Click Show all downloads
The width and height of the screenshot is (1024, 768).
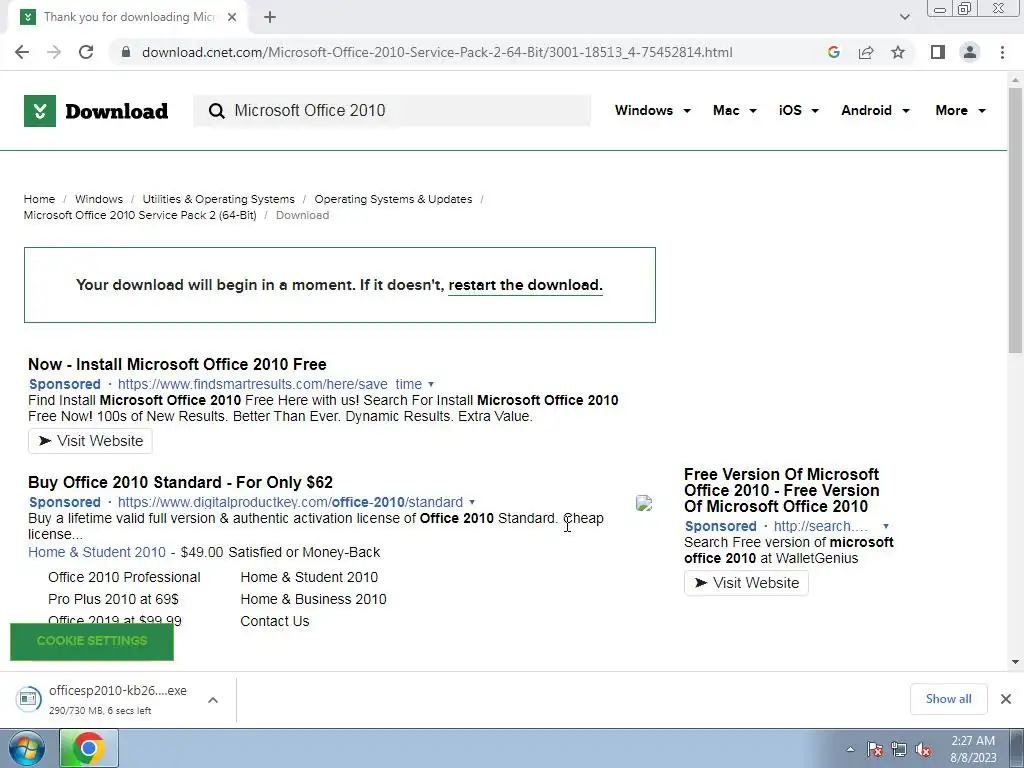(x=948, y=699)
